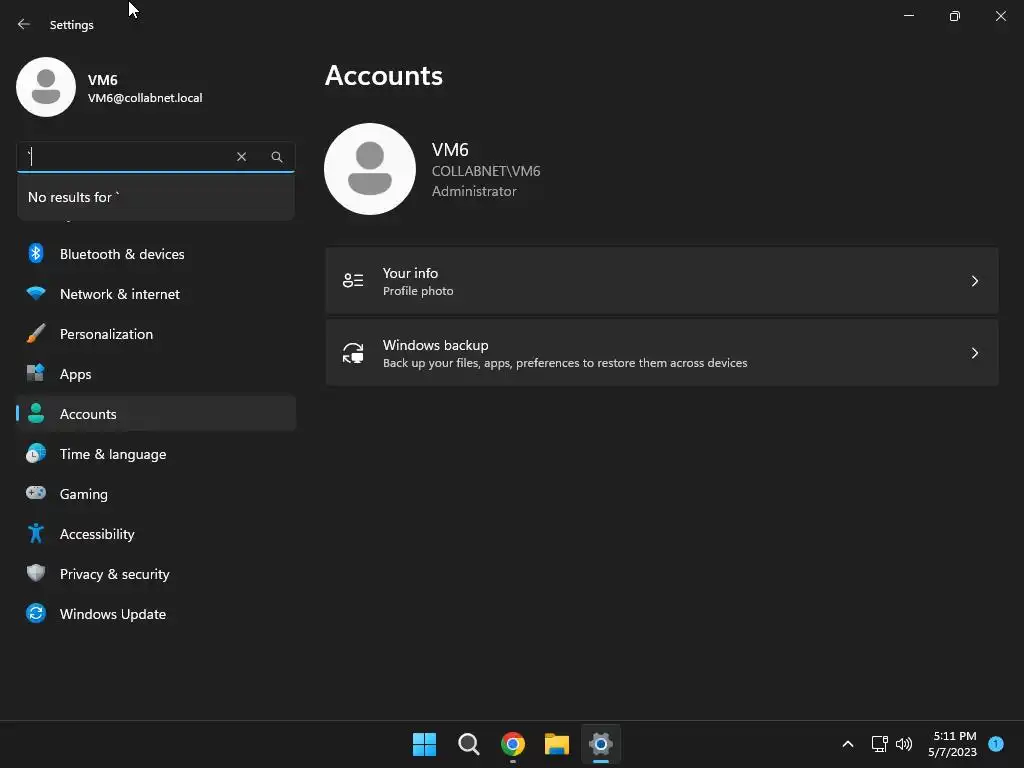This screenshot has height=768, width=1024.
Task: Click the 'No results for' message
Action: tap(74, 197)
